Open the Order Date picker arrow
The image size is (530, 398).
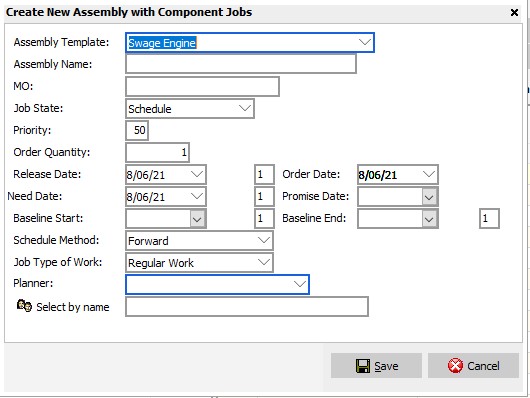429,174
